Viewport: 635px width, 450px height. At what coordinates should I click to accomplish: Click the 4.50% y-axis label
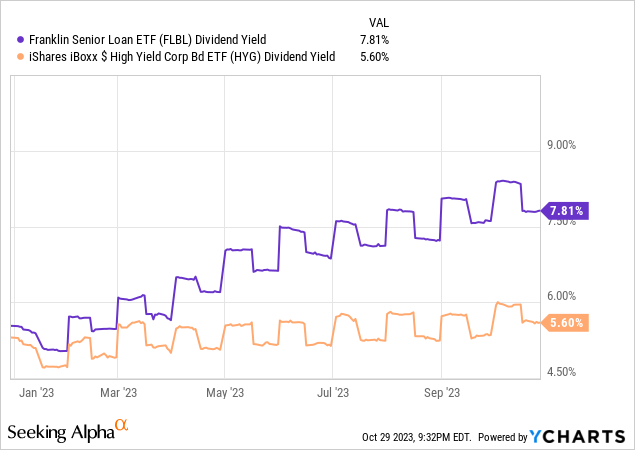coord(562,372)
